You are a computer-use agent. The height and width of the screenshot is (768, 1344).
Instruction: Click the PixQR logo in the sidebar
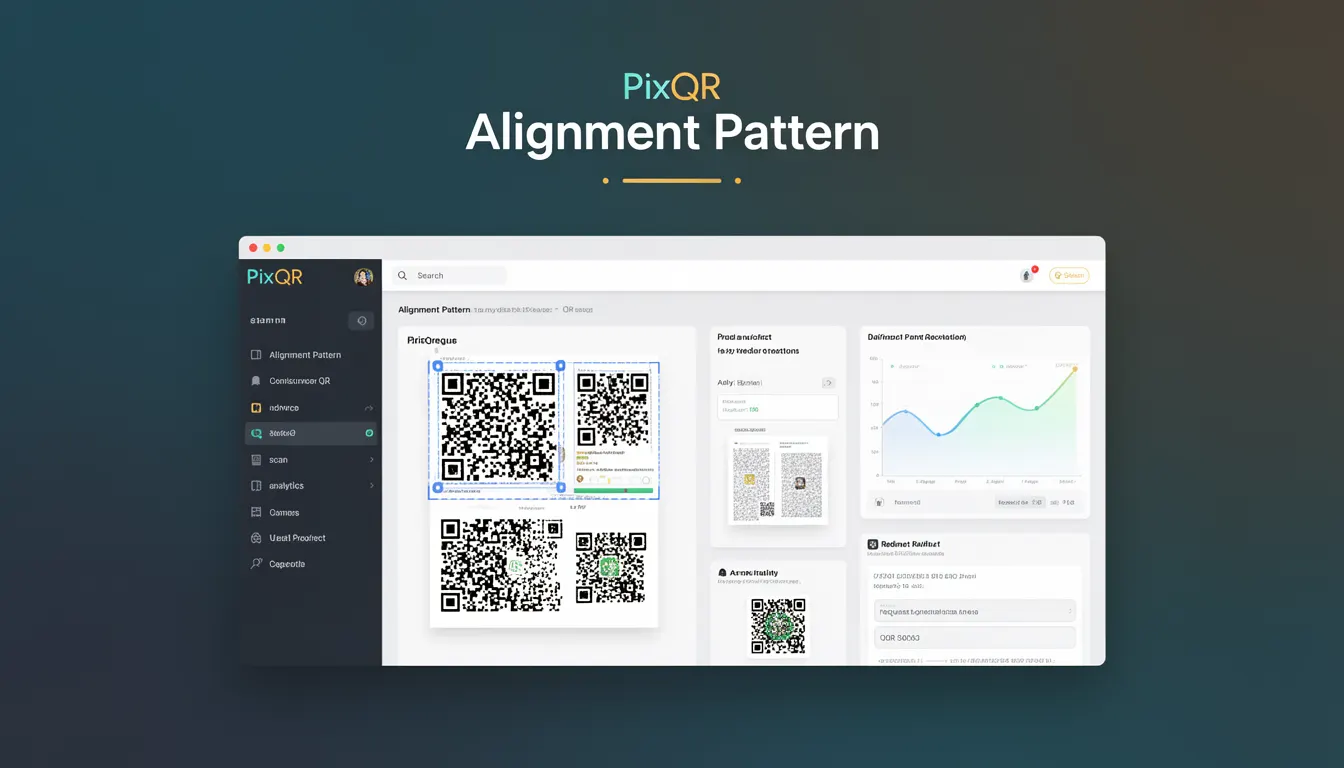click(x=275, y=277)
